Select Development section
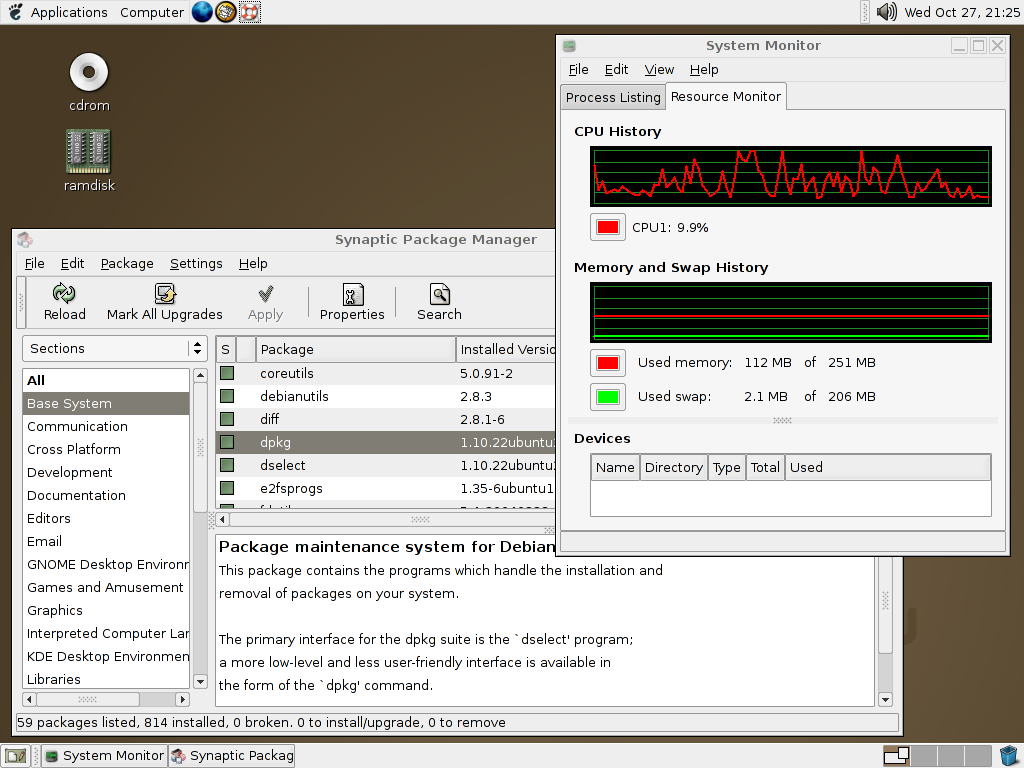 click(x=106, y=472)
